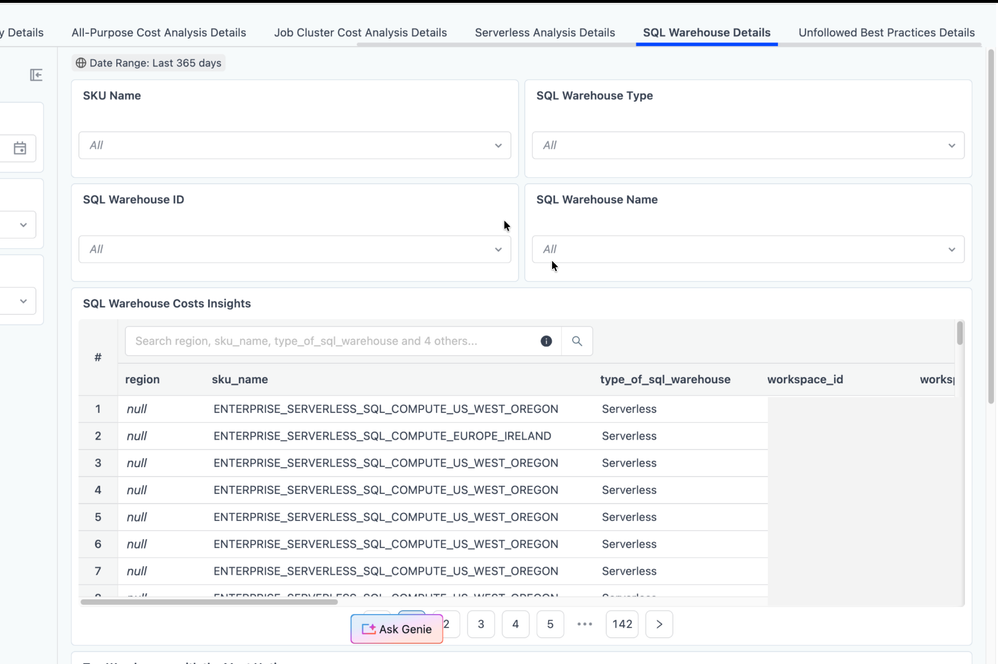Screen dimensions: 998x664
Task: Expand the SQL Warehouse ID dropdown
Action: [295, 249]
